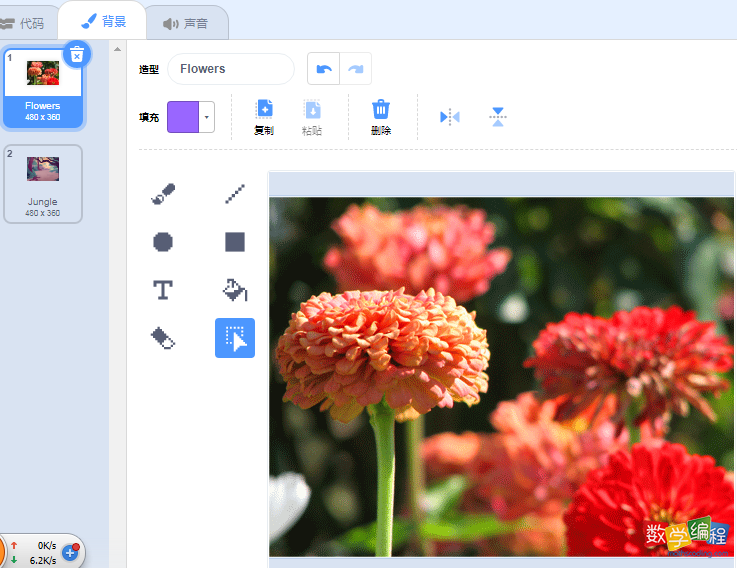Flip the costume vertically
737x568 pixels.
pyautogui.click(x=498, y=117)
